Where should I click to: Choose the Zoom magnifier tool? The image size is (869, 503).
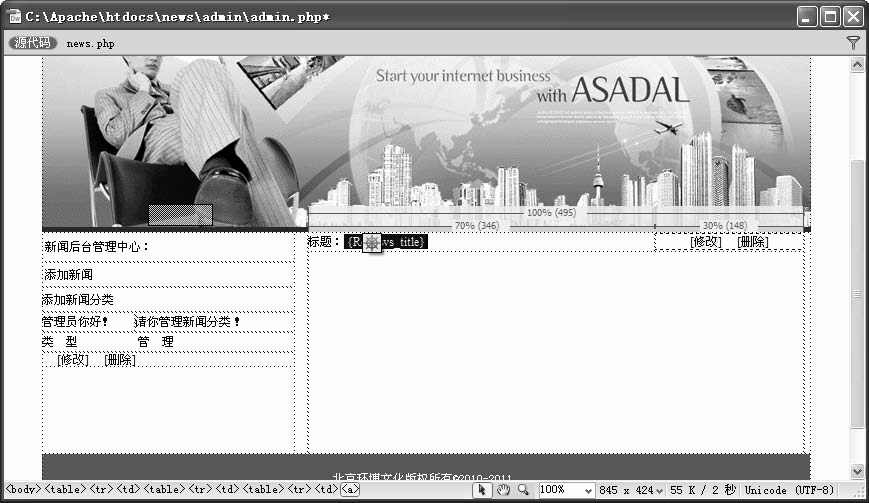click(x=523, y=490)
